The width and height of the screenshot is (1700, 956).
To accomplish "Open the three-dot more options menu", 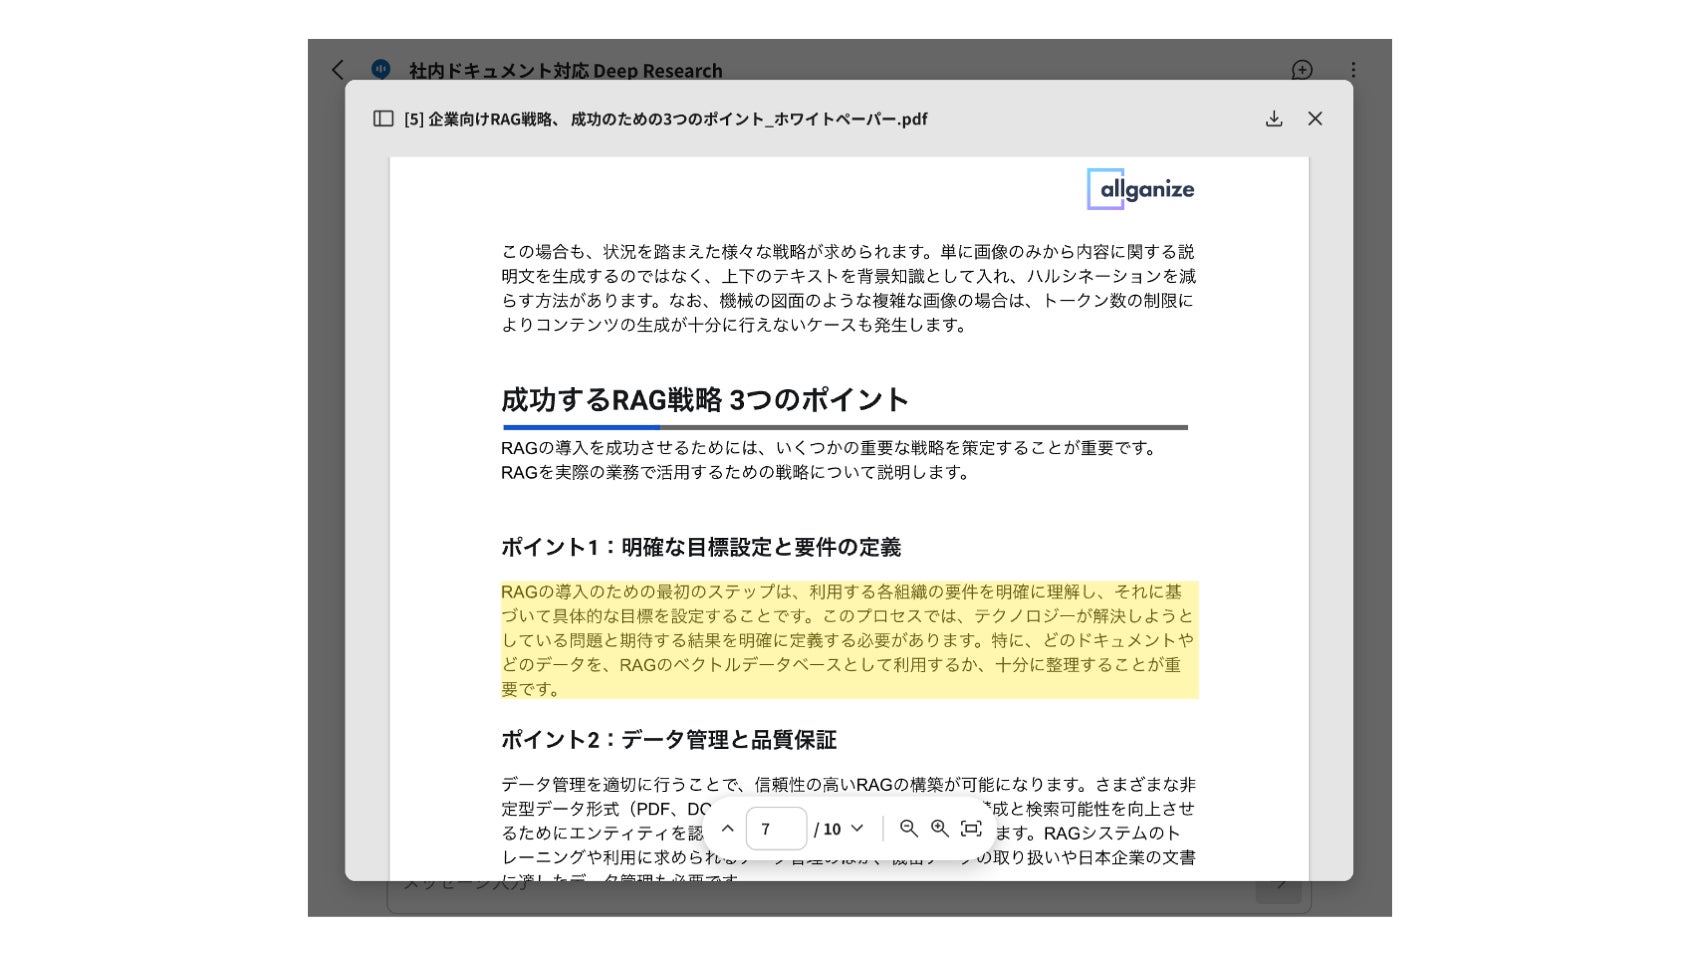I will tap(1353, 70).
